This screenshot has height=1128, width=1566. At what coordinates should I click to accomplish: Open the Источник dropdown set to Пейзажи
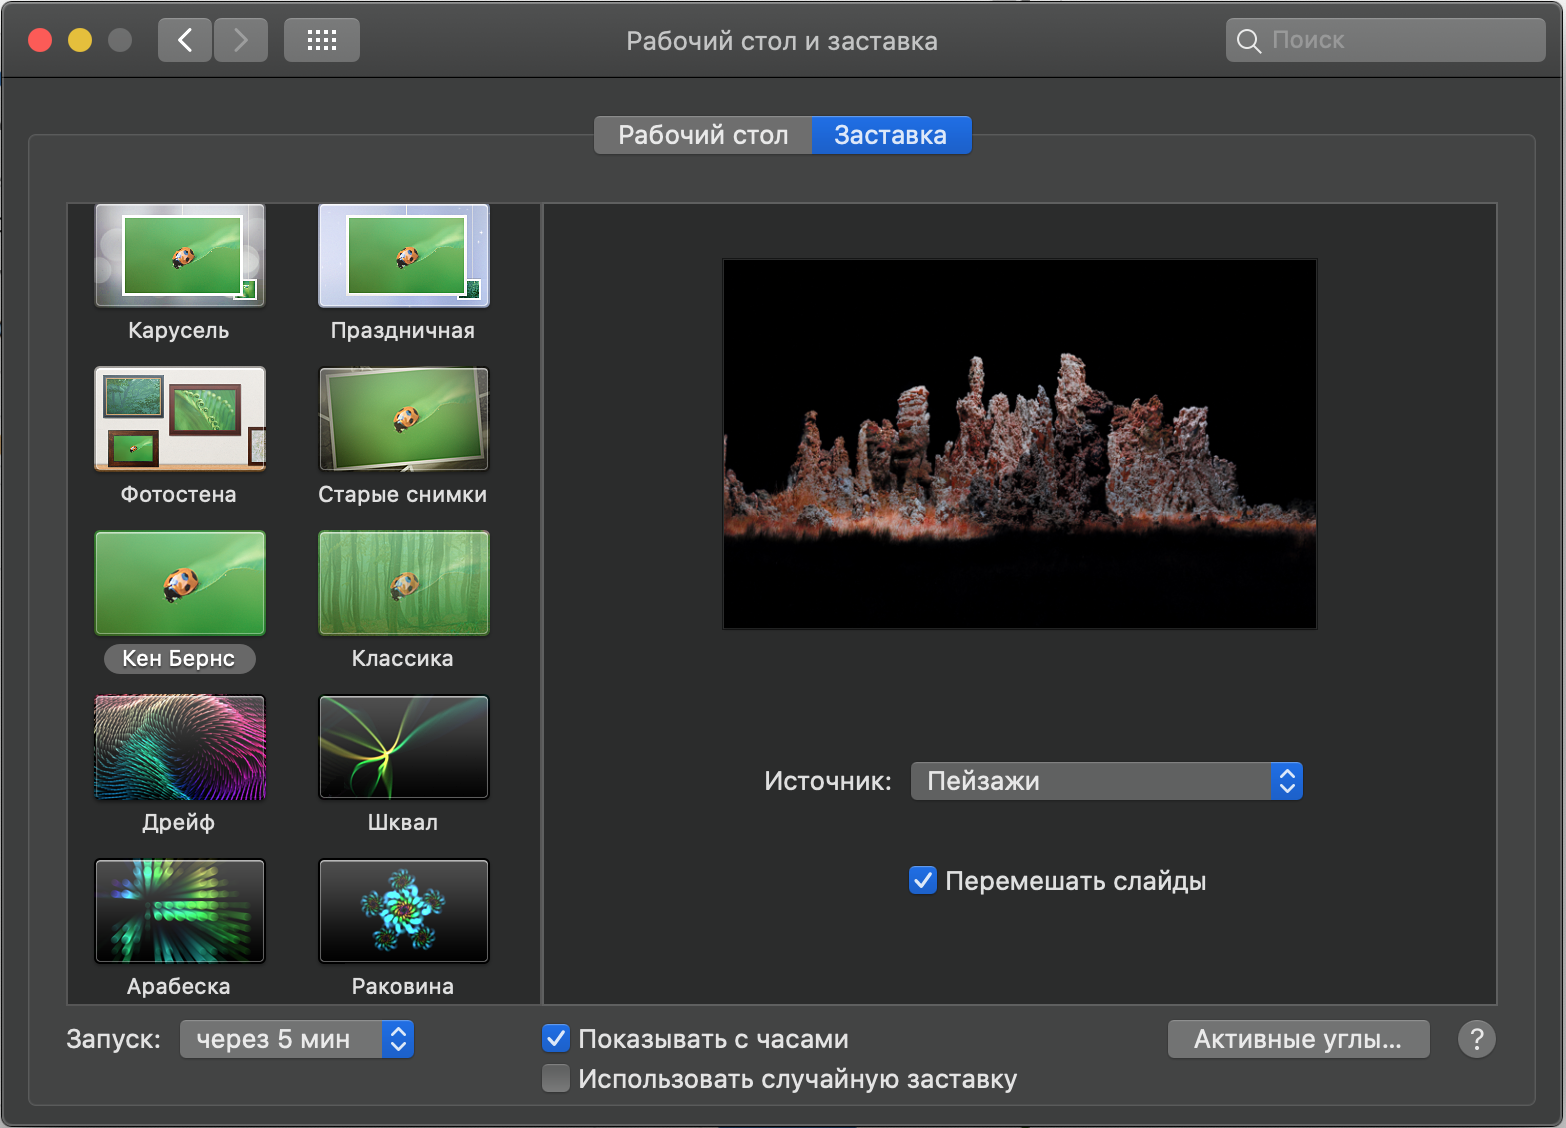[x=1106, y=781]
